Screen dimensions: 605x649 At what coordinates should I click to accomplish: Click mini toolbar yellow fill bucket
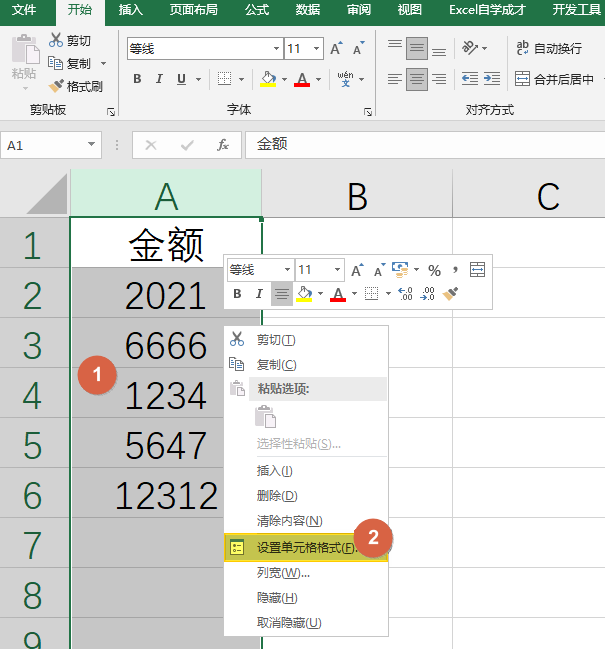(x=304, y=293)
